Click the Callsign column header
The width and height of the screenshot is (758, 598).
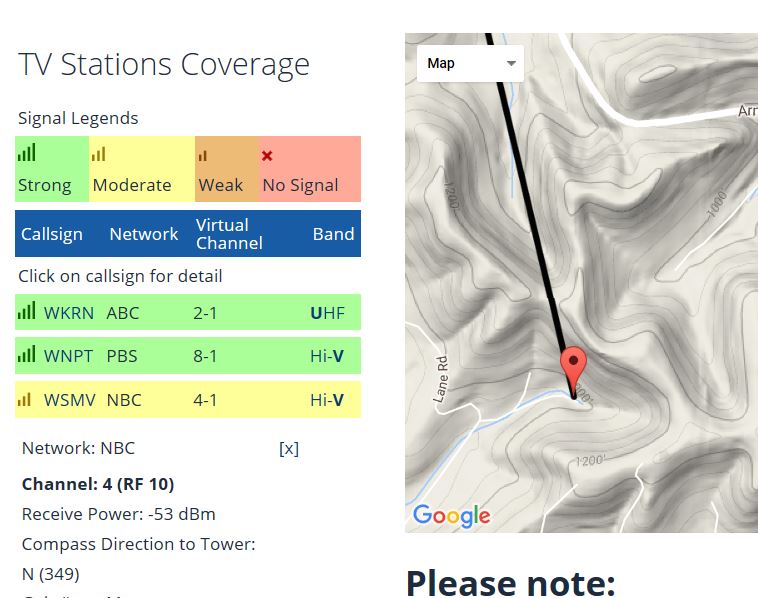[x=52, y=234]
